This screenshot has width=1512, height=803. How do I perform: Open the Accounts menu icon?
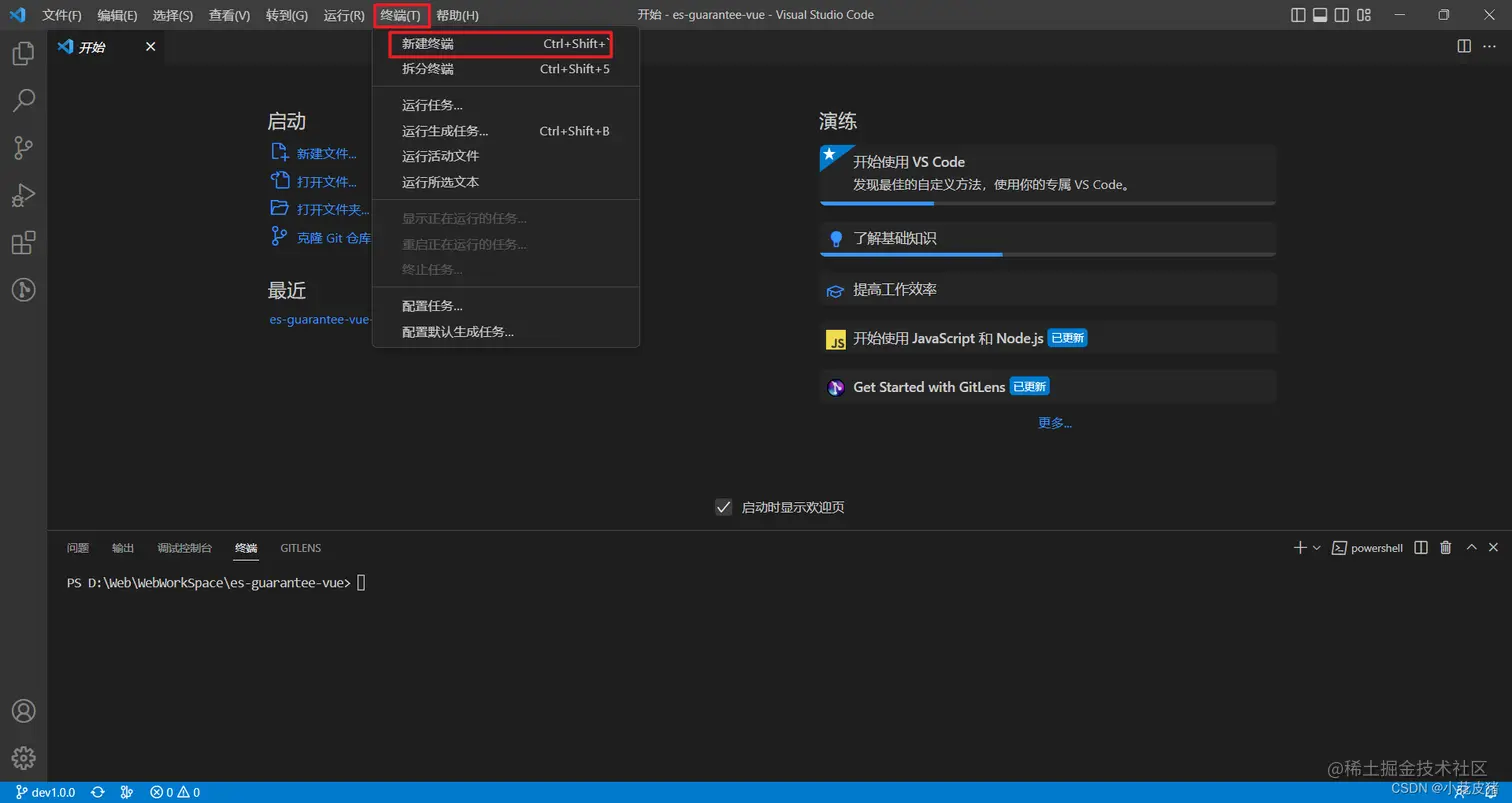(x=23, y=711)
